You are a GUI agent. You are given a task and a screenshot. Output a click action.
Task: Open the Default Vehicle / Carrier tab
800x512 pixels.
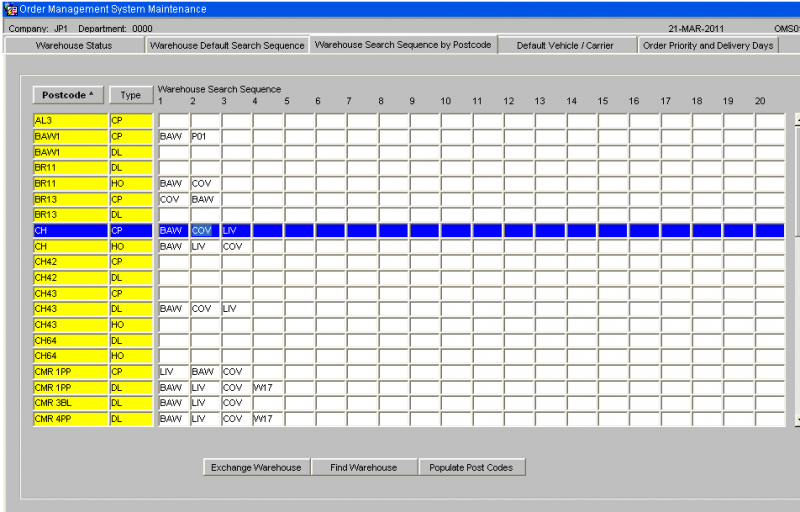coord(565,45)
